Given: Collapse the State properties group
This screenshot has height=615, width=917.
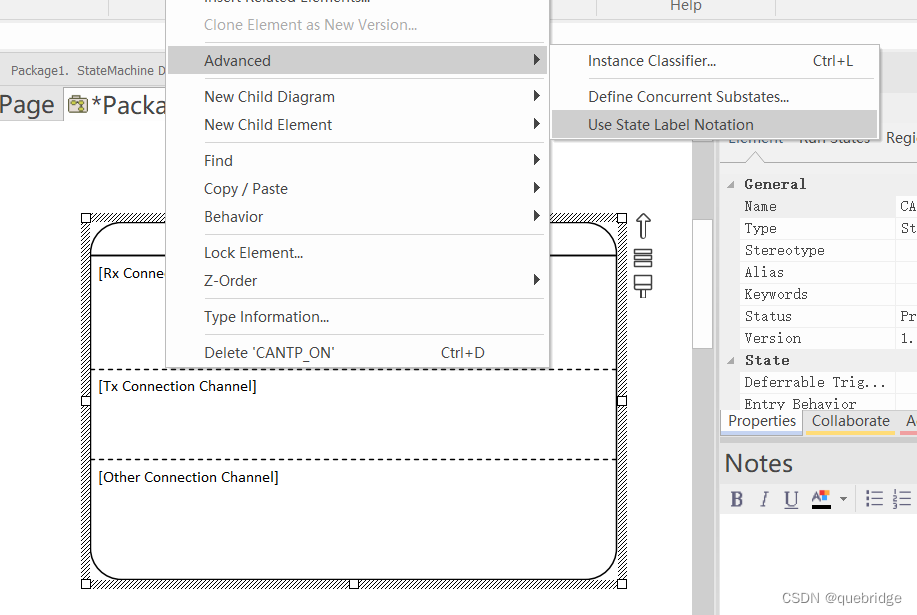Looking at the screenshot, I should [x=730, y=361].
